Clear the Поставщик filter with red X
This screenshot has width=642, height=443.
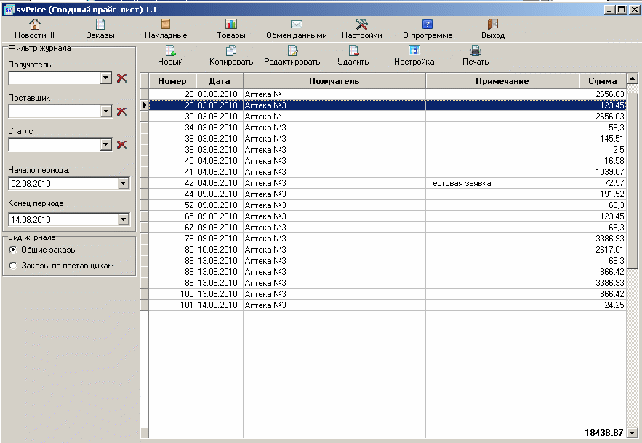(x=122, y=112)
